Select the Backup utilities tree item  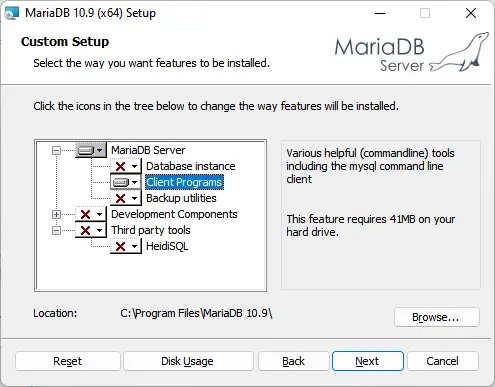point(181,198)
